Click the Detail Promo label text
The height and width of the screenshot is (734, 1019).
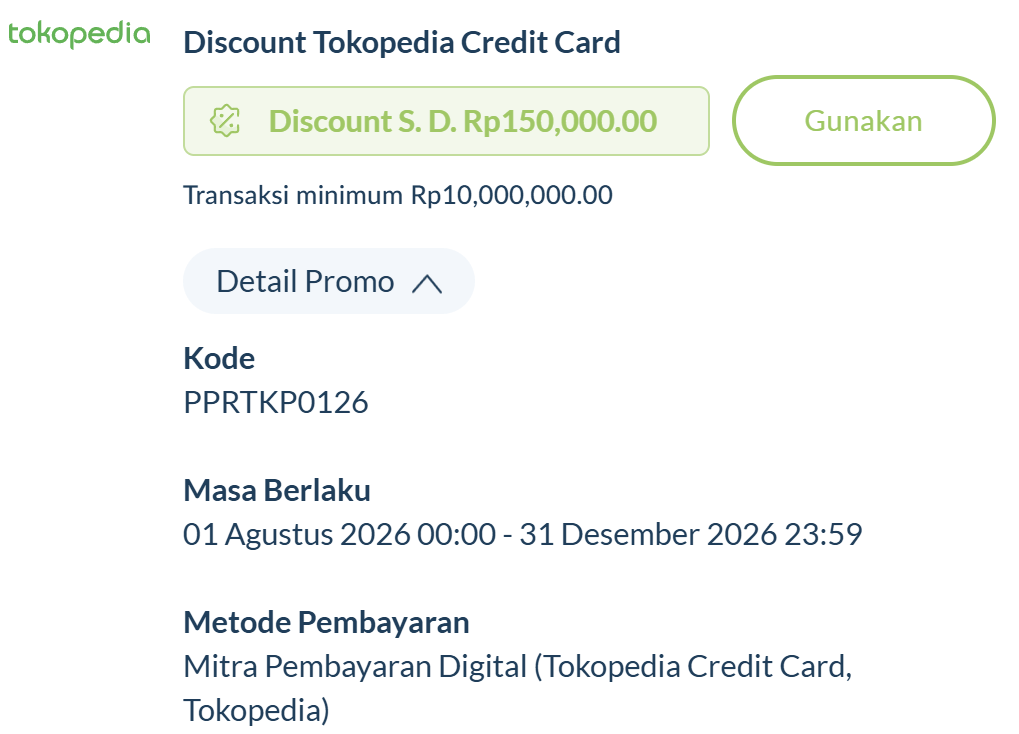(305, 282)
